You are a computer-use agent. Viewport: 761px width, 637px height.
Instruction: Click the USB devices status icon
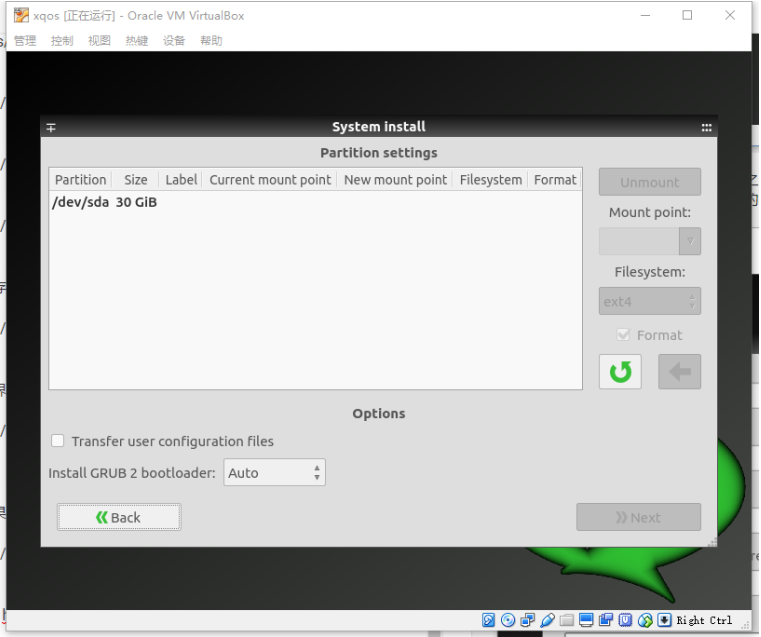click(547, 620)
